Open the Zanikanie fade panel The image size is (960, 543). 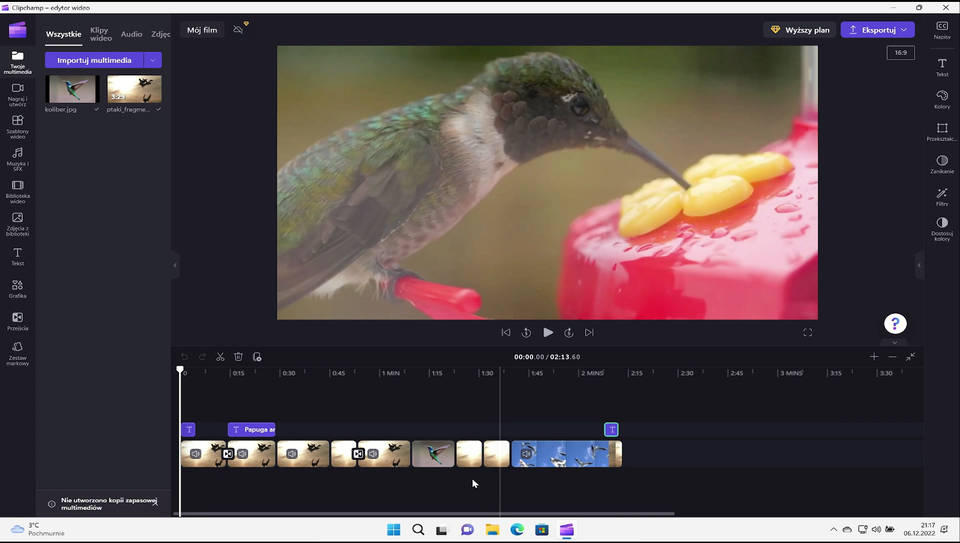pos(942,164)
